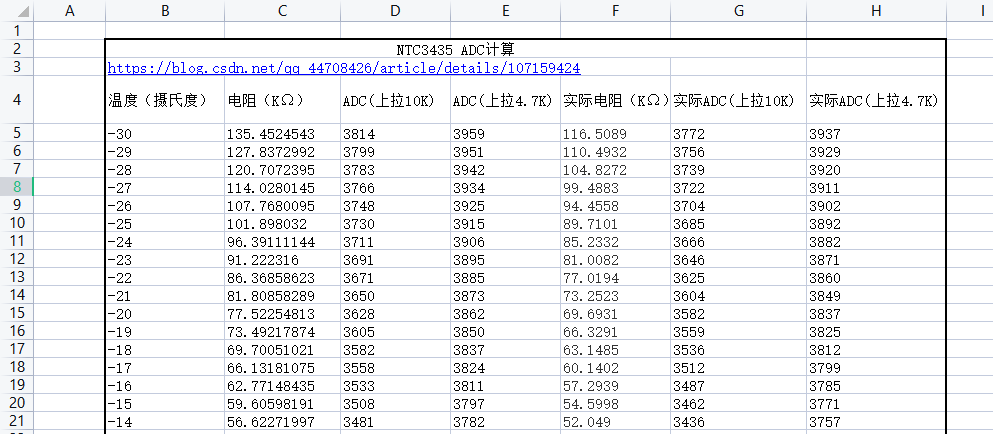Viewport: 993px width, 434px height.
Task: Select resistance cell '91.222316'
Action: [x=282, y=260]
